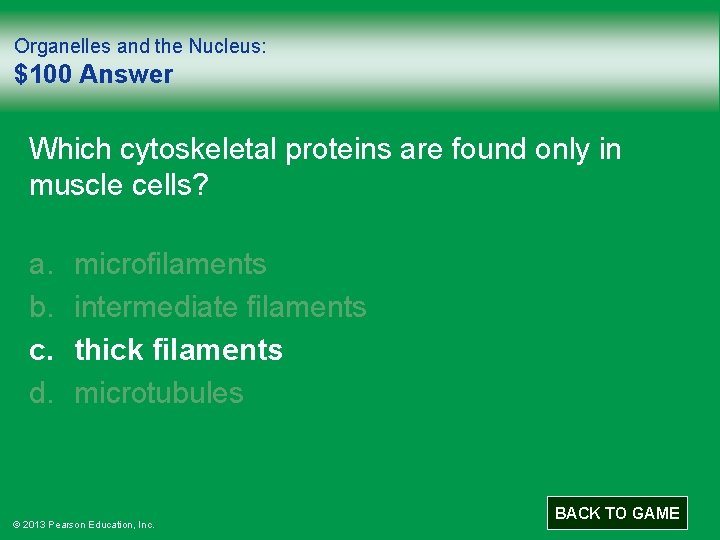Click the 2013 Pearson Education copyright notice
720x540 pixels.
[83, 524]
